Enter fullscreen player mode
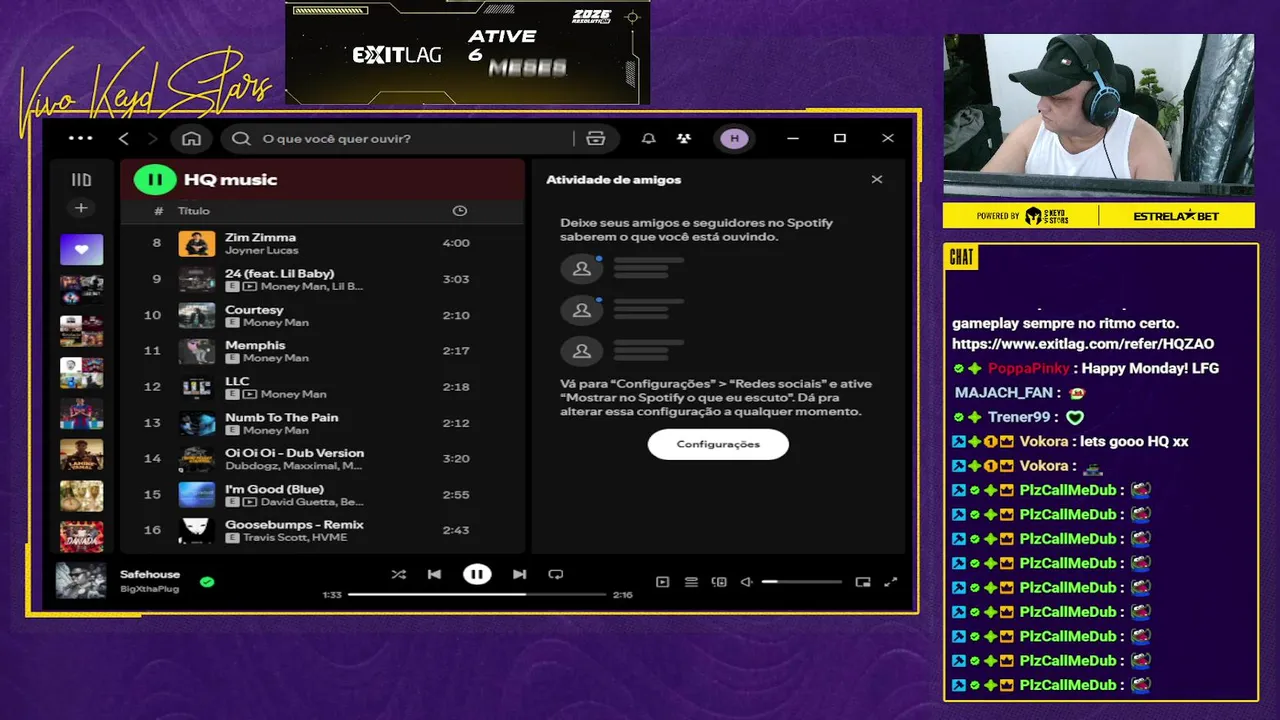The width and height of the screenshot is (1280, 720). (891, 582)
